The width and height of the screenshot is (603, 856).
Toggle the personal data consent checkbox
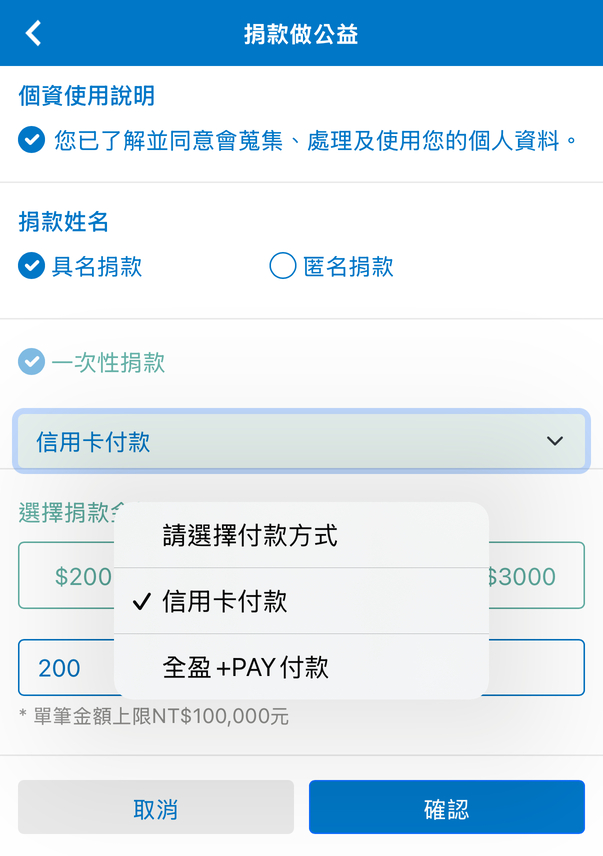coord(32,140)
